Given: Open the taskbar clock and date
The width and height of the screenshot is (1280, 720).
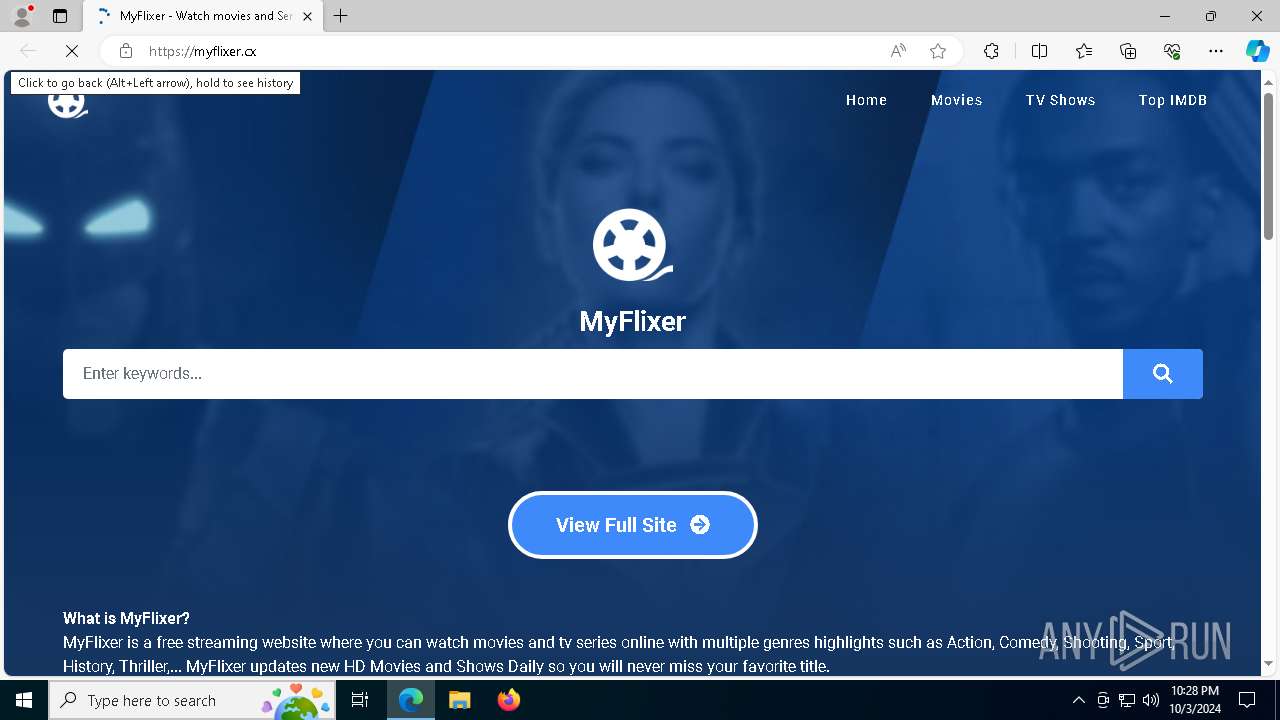Looking at the screenshot, I should 1195,700.
